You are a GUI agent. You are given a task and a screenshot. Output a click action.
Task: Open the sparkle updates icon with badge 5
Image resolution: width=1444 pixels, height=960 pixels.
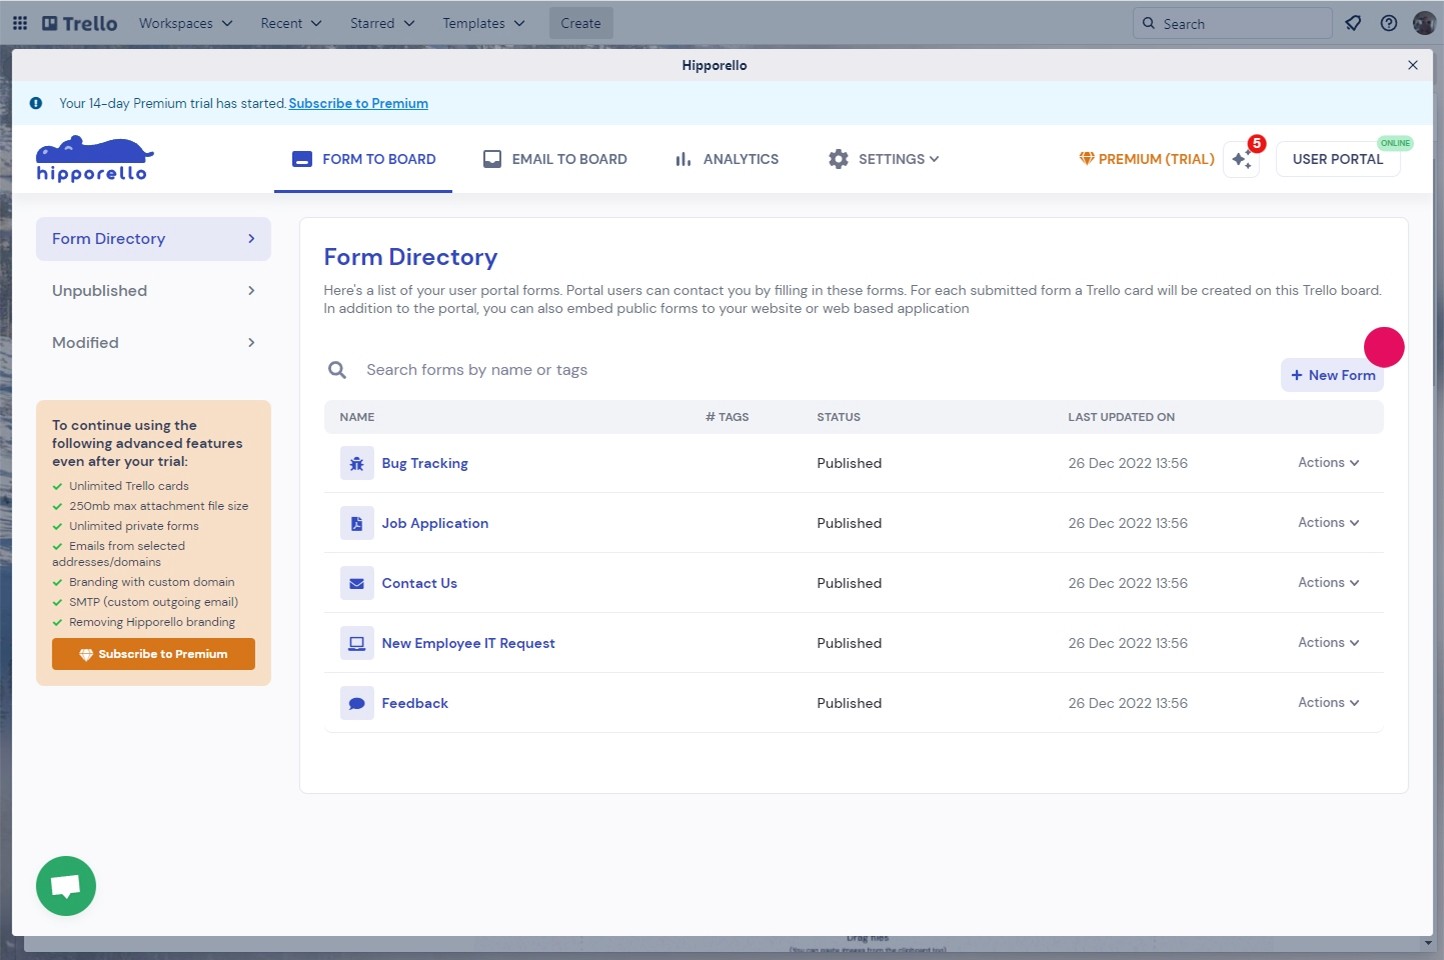pos(1242,160)
